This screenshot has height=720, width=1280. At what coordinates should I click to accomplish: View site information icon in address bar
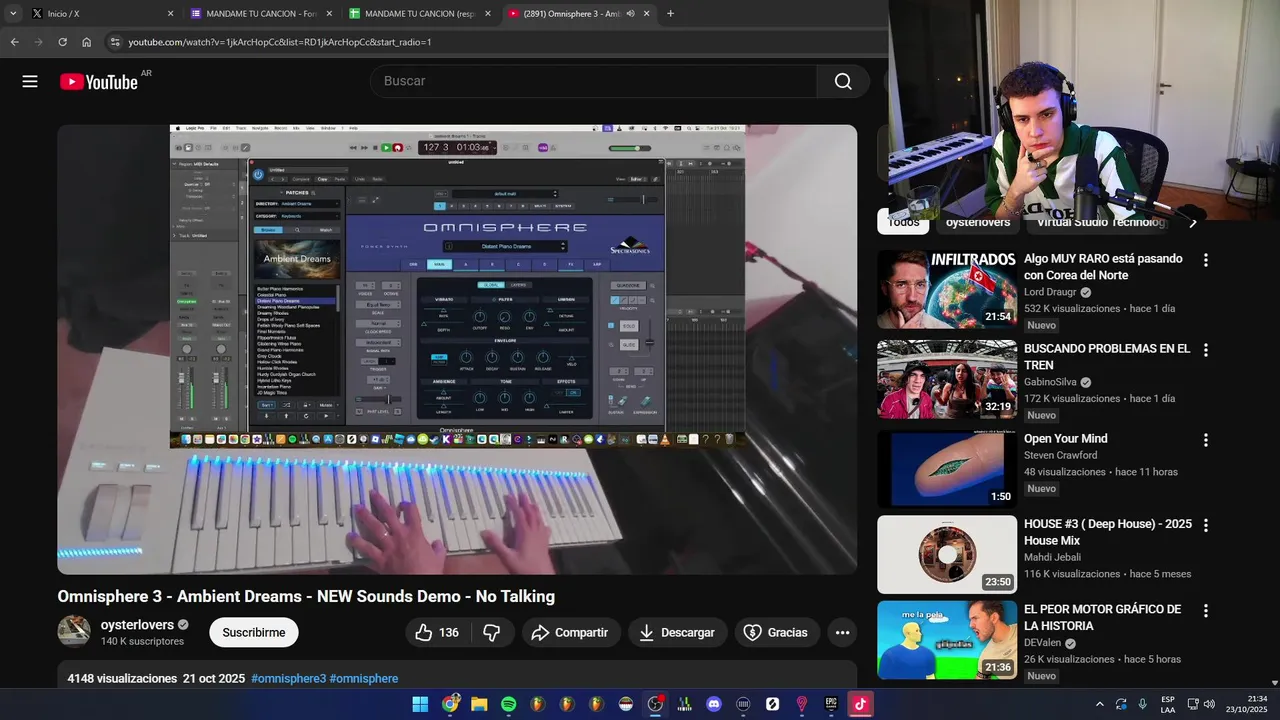[x=115, y=42]
